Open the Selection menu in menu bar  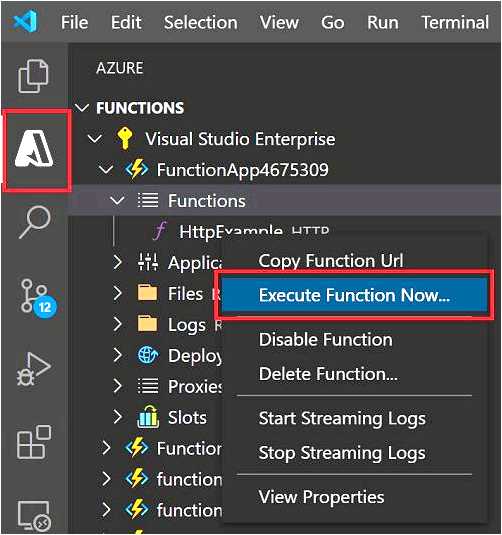pos(201,23)
